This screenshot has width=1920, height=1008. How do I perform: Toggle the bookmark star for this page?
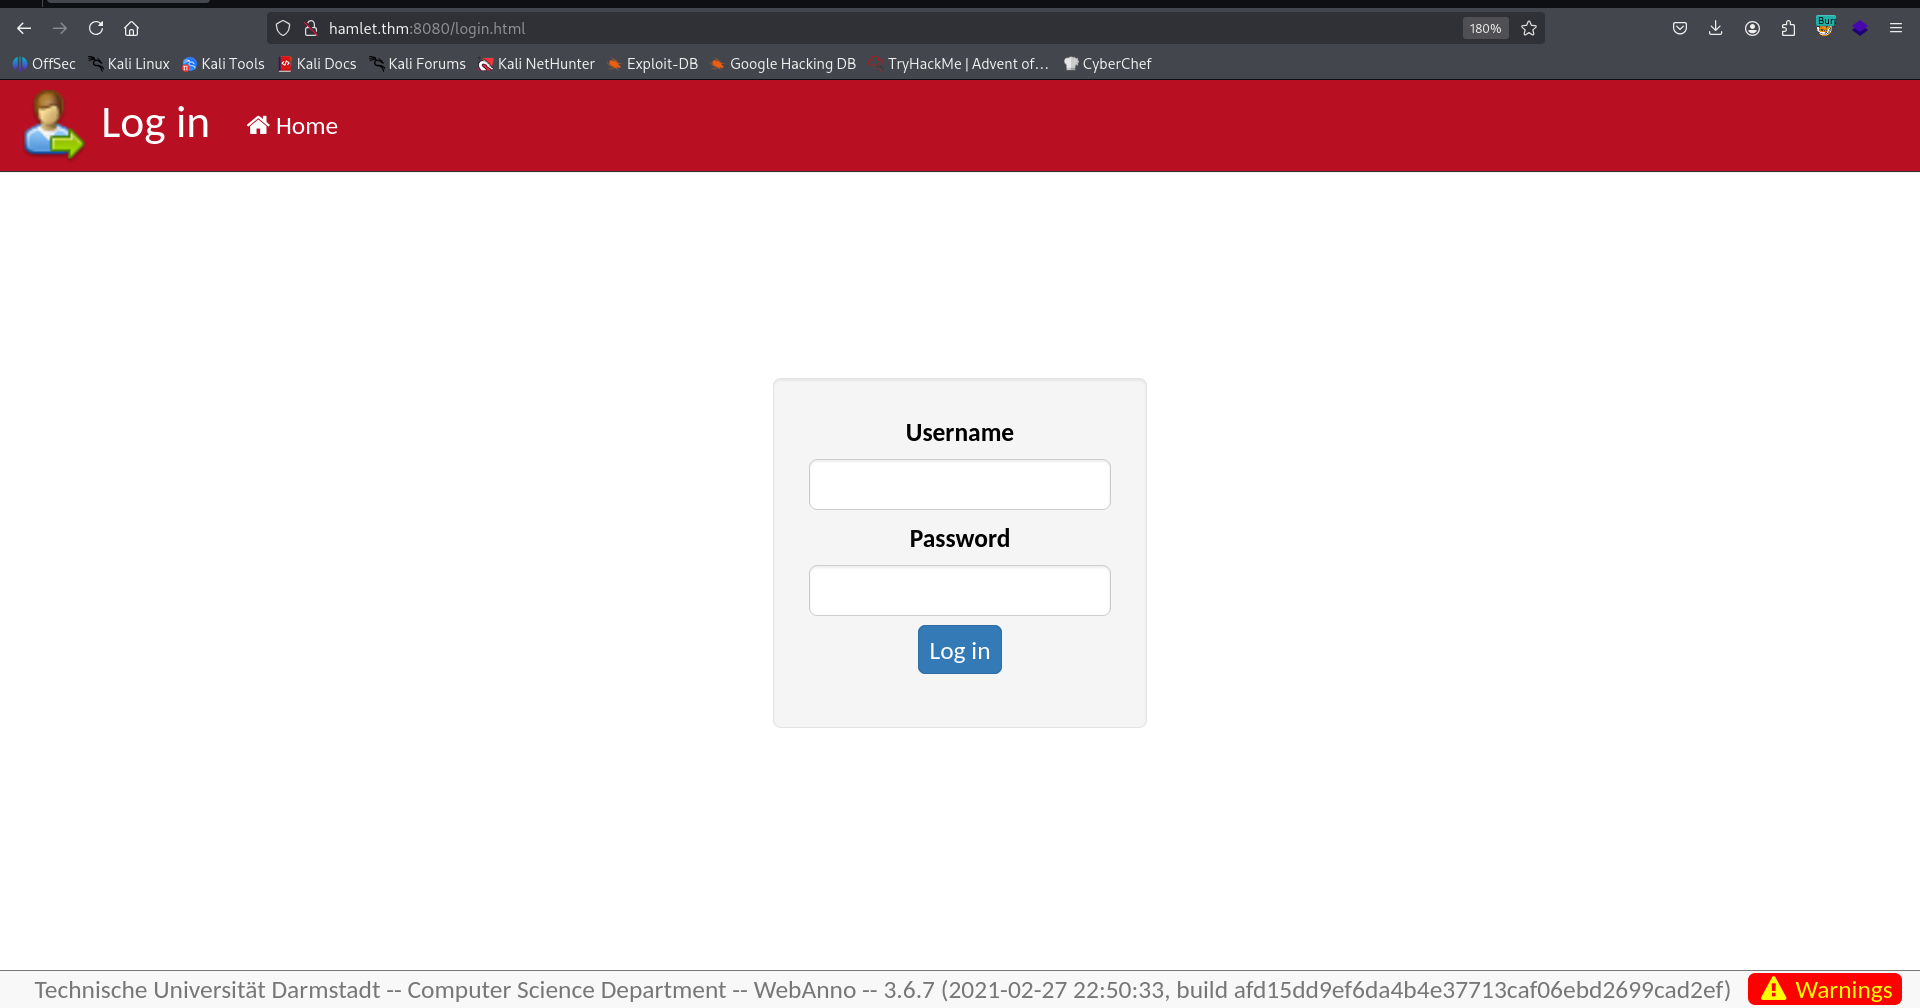tap(1528, 28)
